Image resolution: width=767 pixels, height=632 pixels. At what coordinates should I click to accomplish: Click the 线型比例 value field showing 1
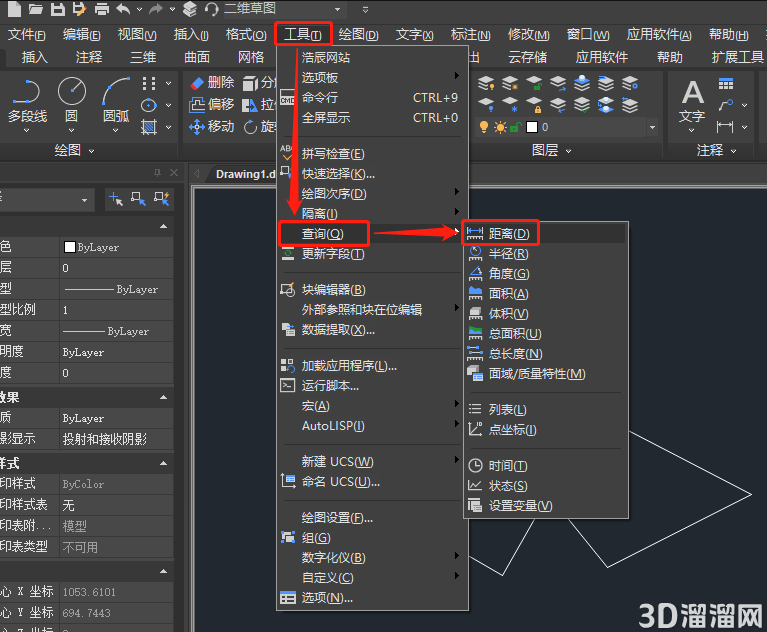click(116, 310)
